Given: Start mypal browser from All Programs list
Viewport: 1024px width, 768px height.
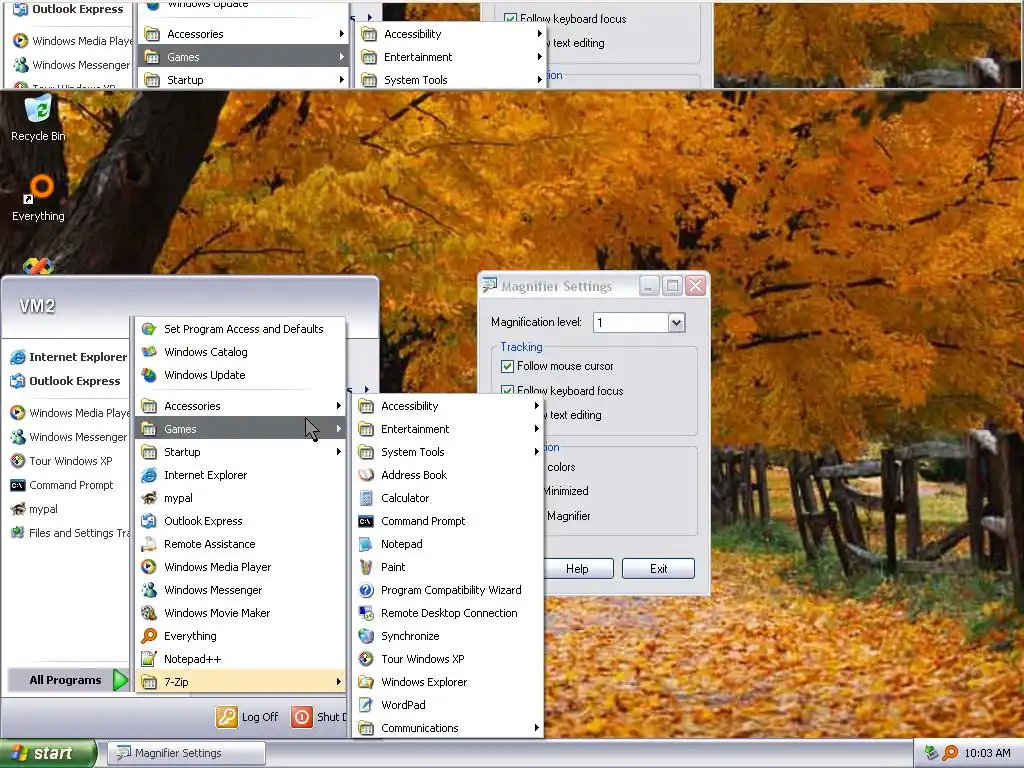Looking at the screenshot, I should pos(240,498).
